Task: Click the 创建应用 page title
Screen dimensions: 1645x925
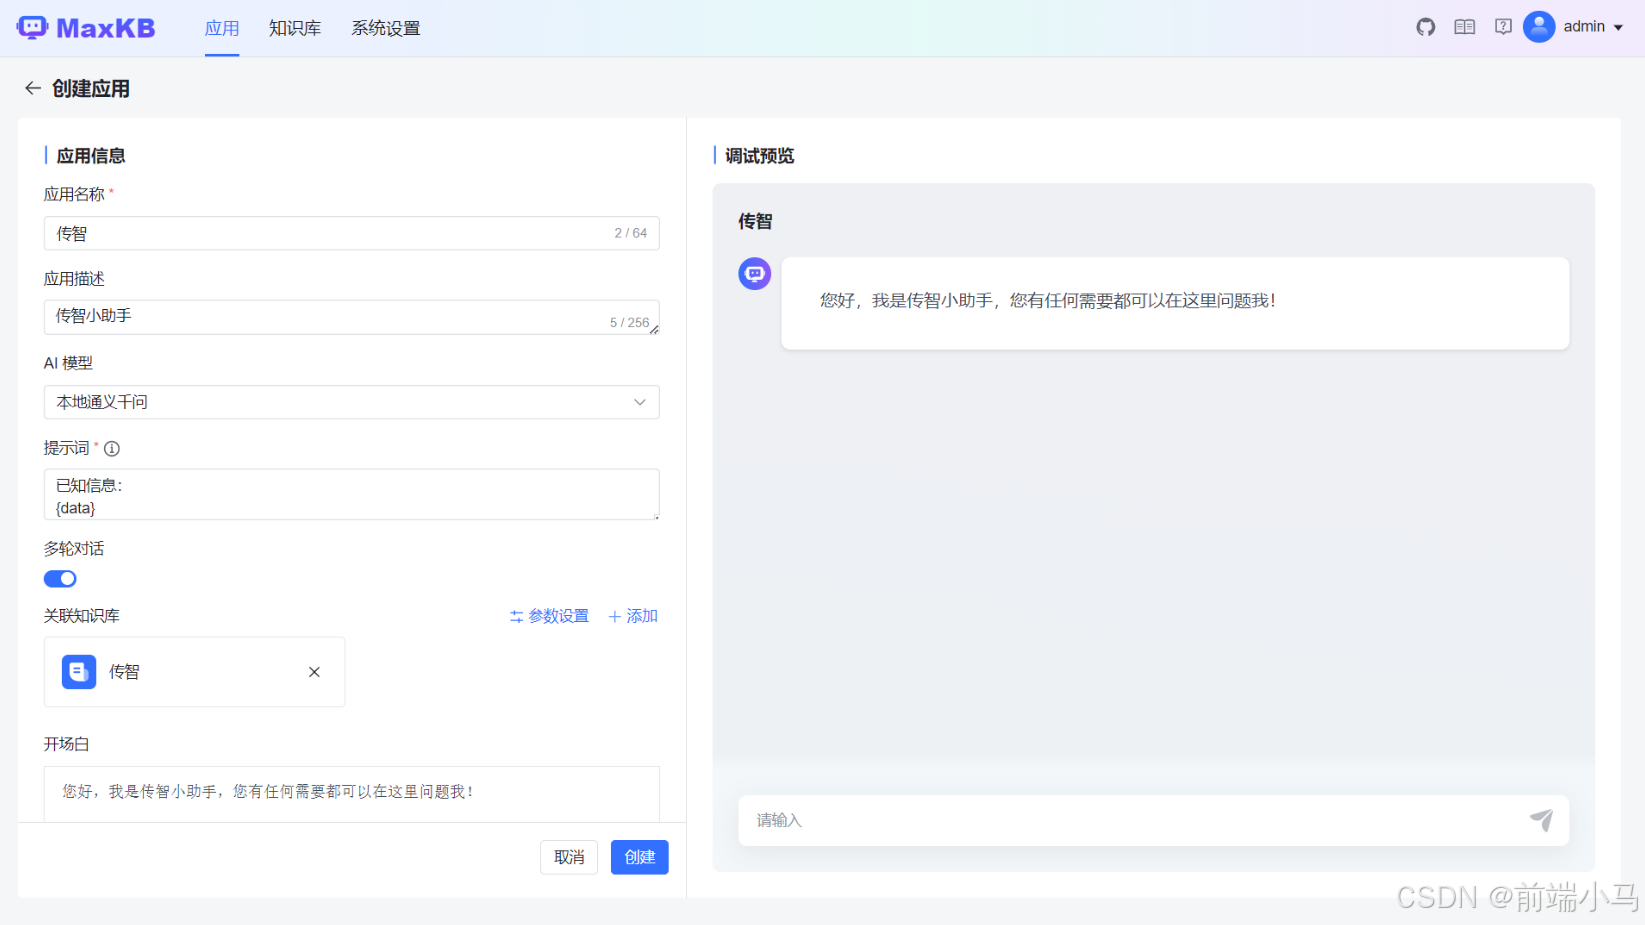Action: 91,89
